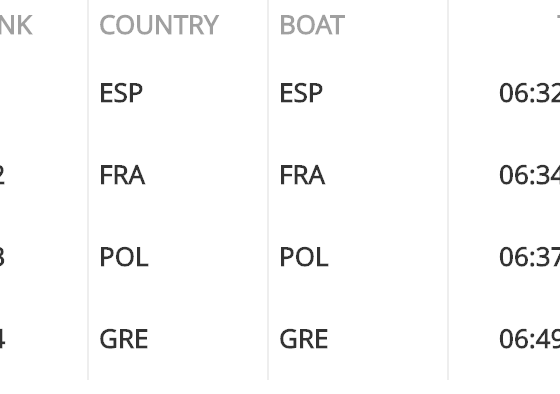Click the 06:37 time for POL
Viewport: 560px width, 394px height.
click(530, 257)
